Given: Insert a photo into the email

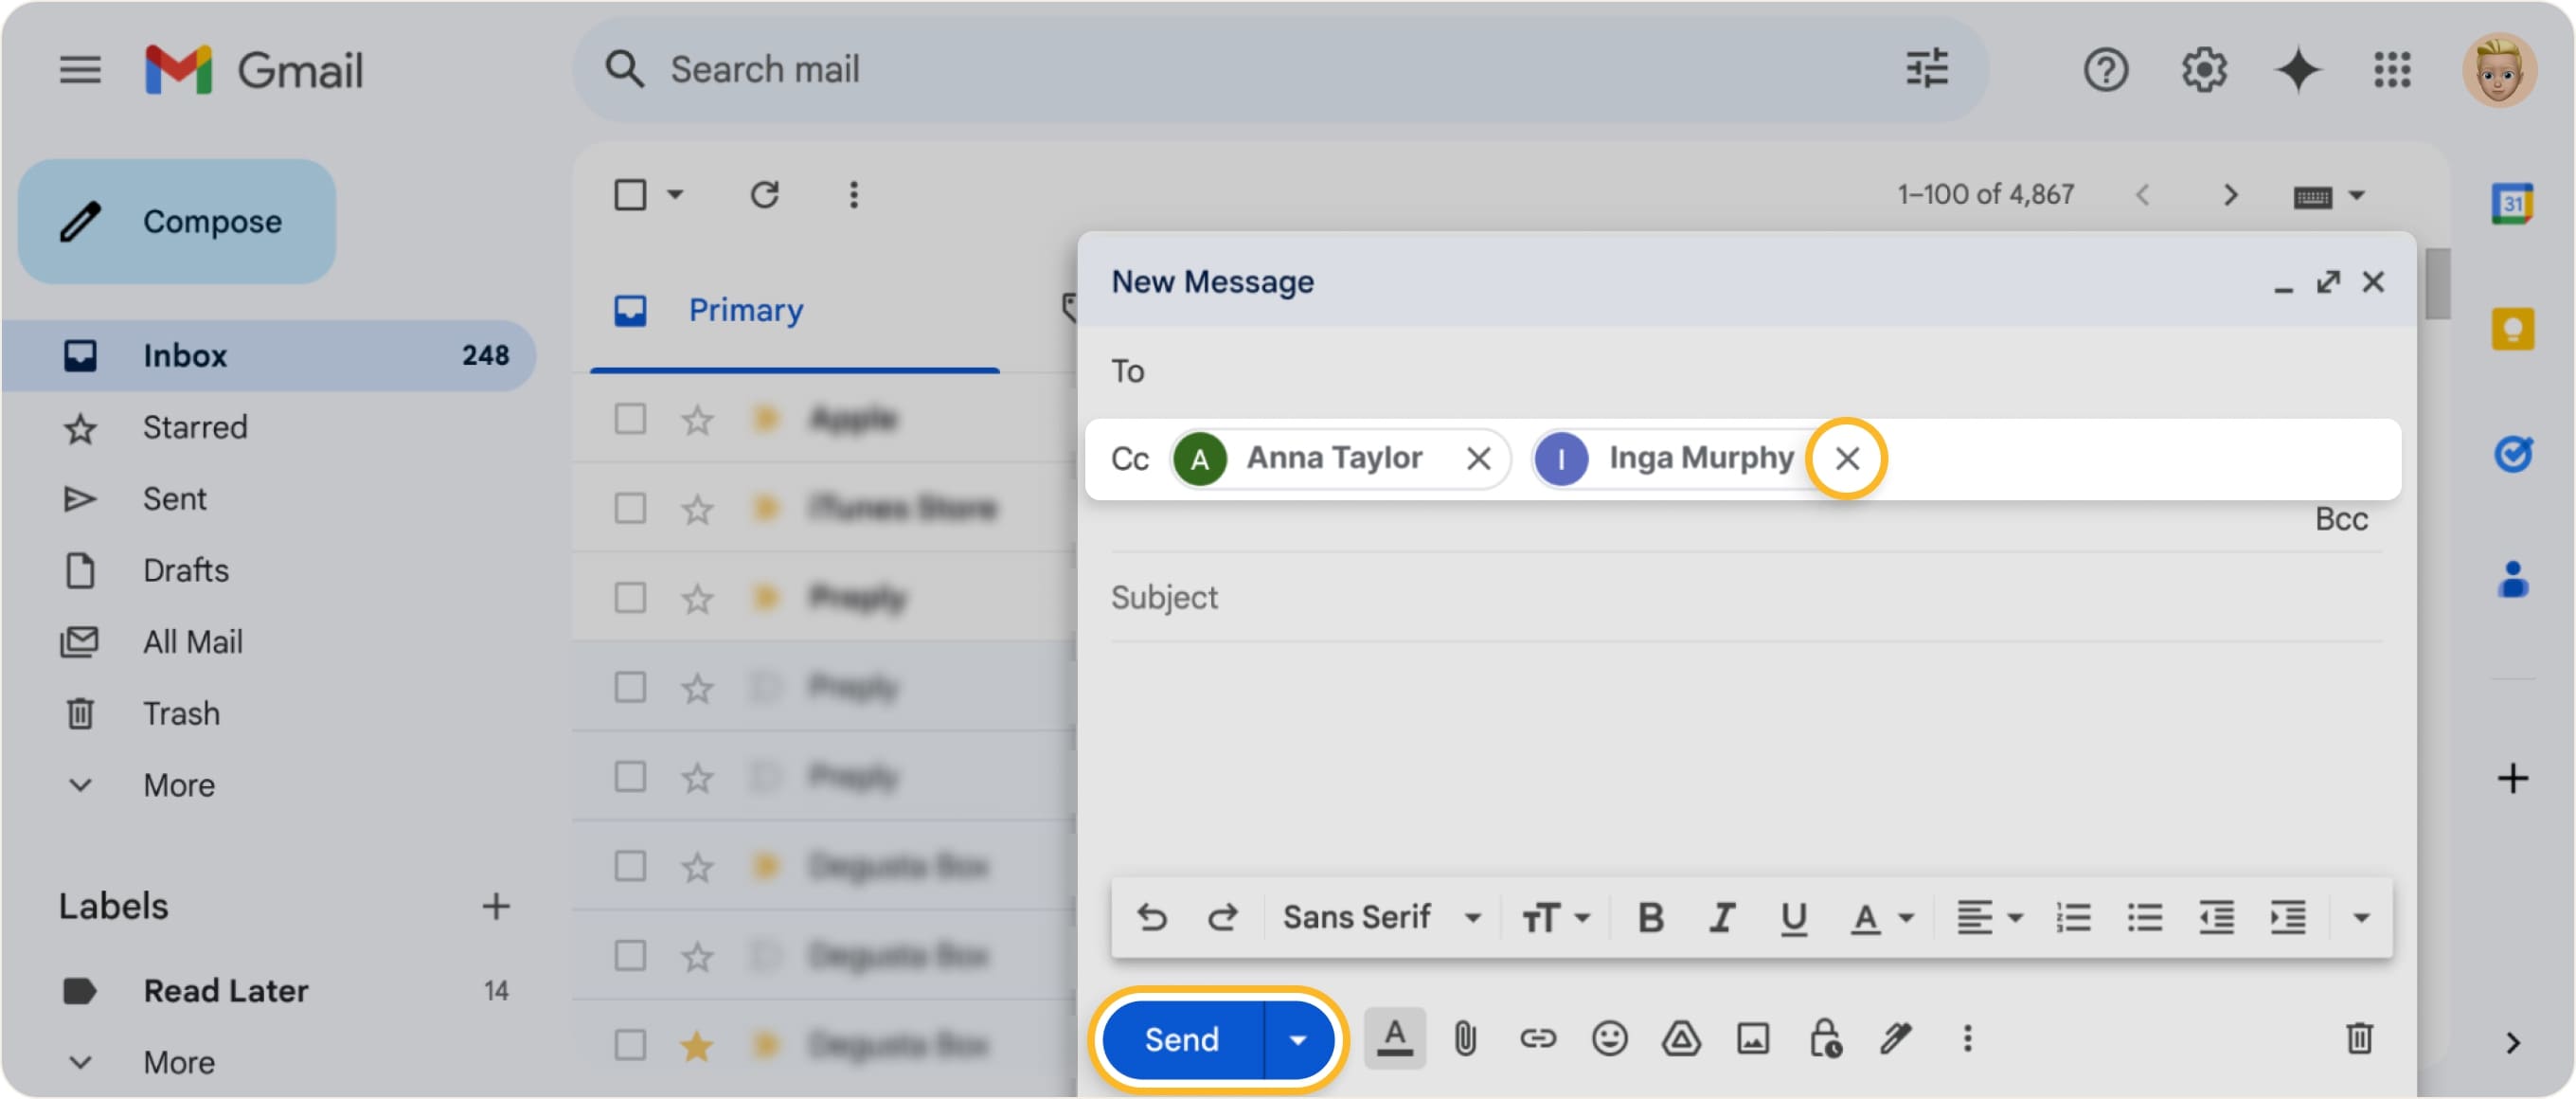Looking at the screenshot, I should point(1753,1039).
